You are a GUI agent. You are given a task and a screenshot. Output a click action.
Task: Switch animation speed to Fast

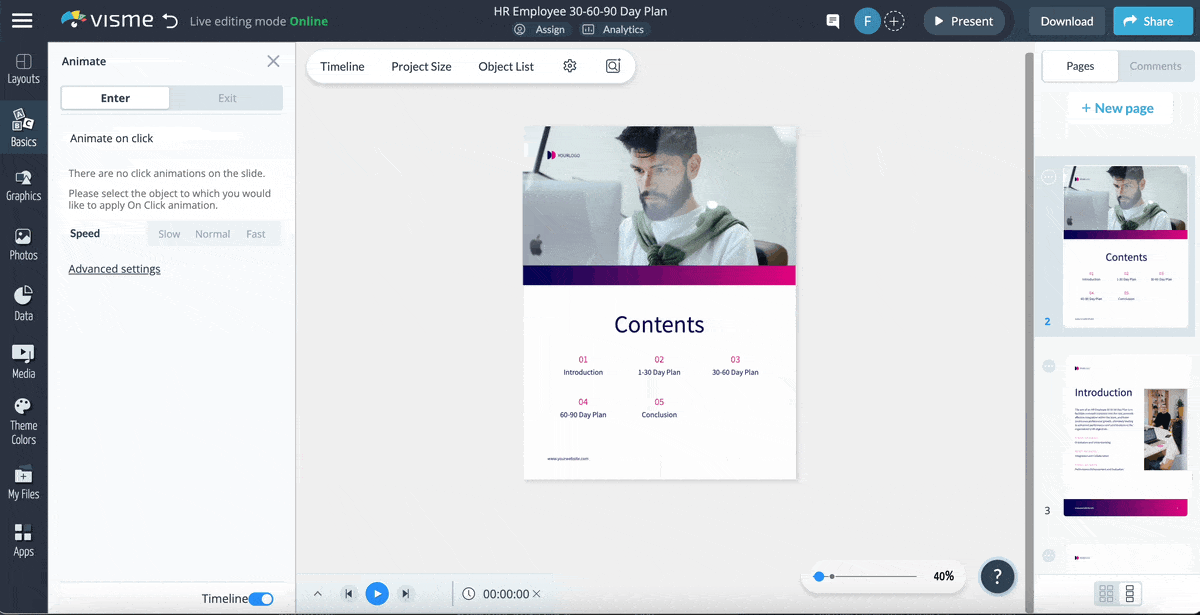point(255,233)
